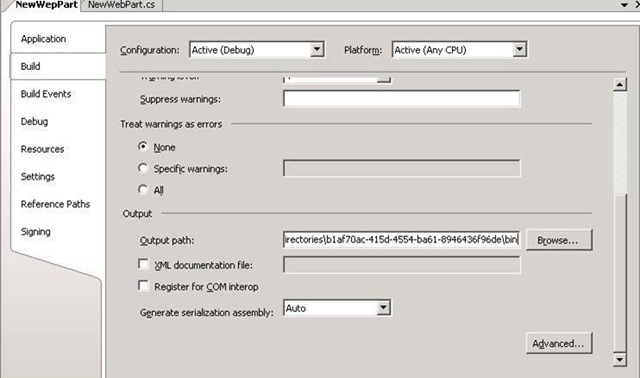Select the All warnings radio option

tap(143, 189)
